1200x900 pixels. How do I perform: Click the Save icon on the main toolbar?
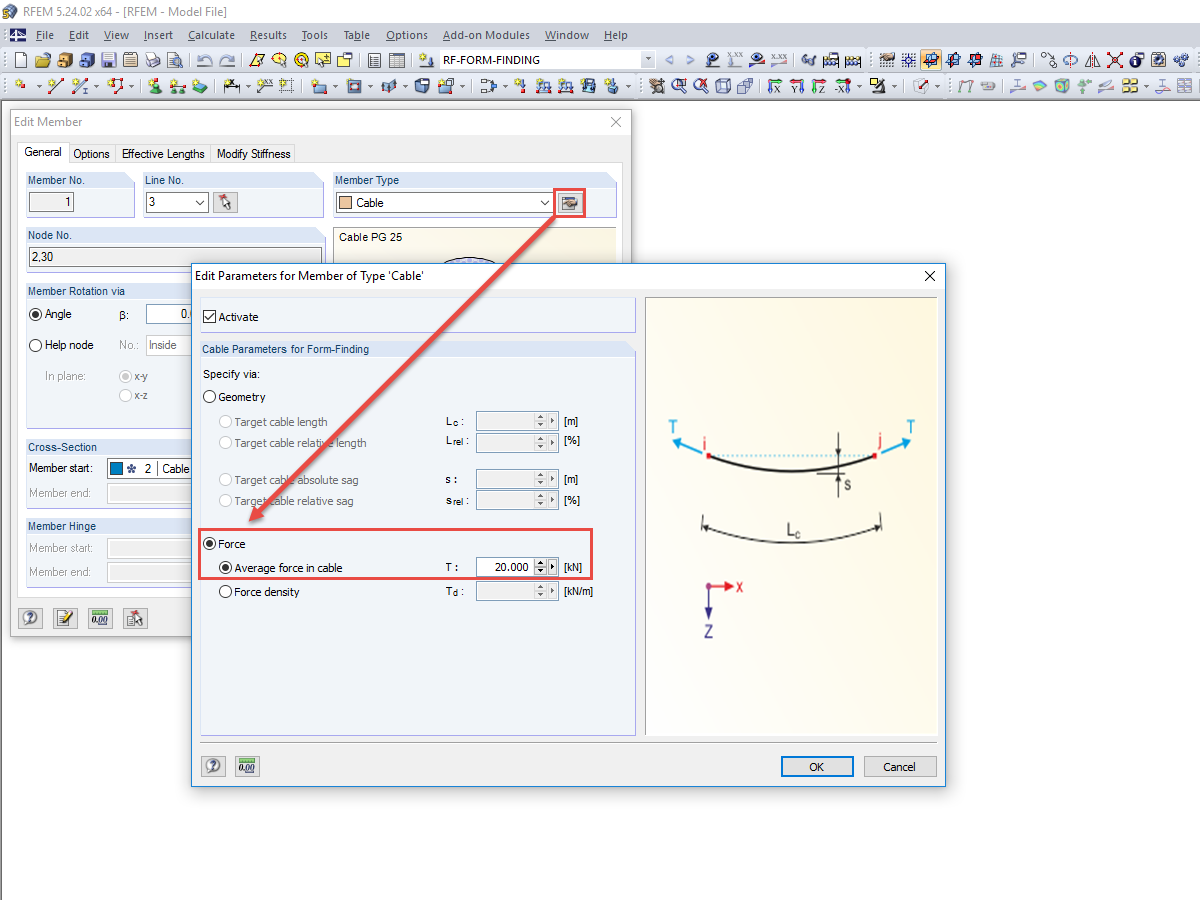tap(108, 59)
